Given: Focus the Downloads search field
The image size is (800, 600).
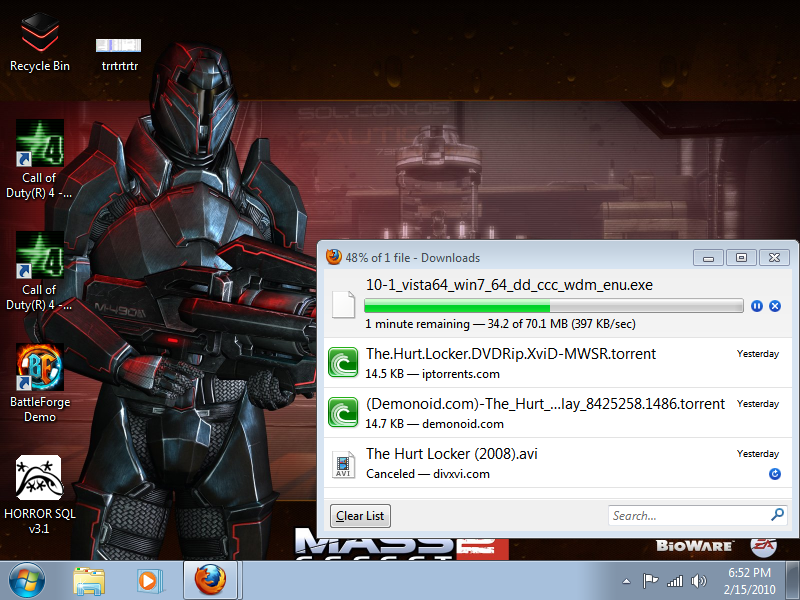Looking at the screenshot, I should pyautogui.click(x=697, y=515).
